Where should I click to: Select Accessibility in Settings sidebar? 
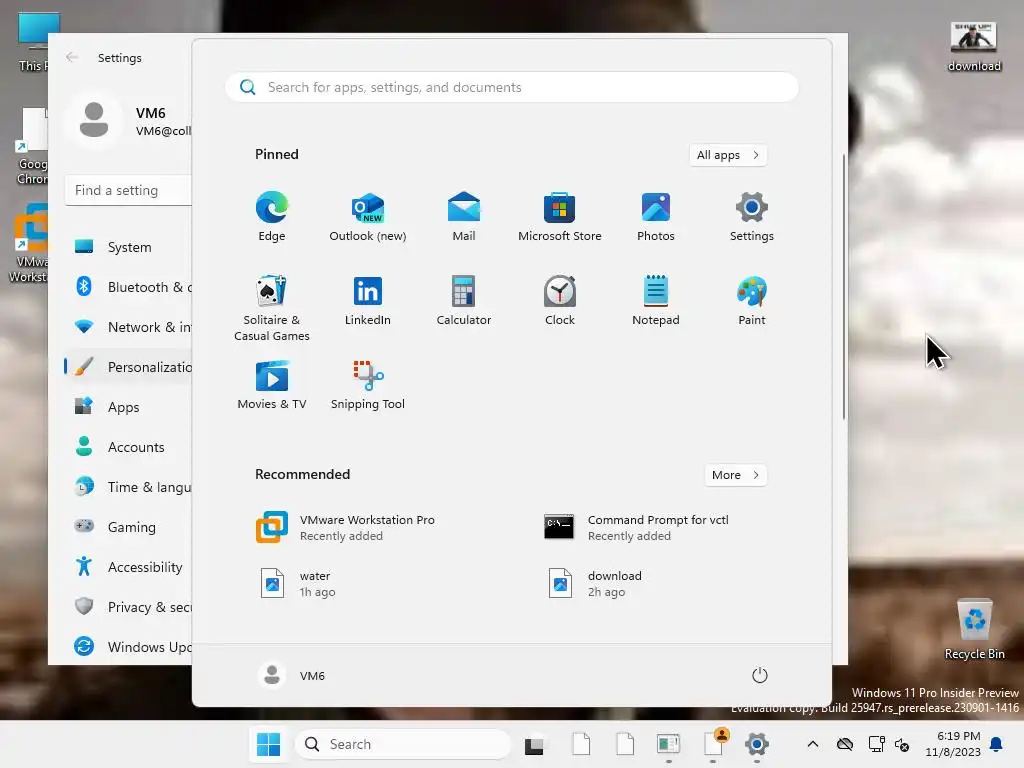click(x=129, y=567)
